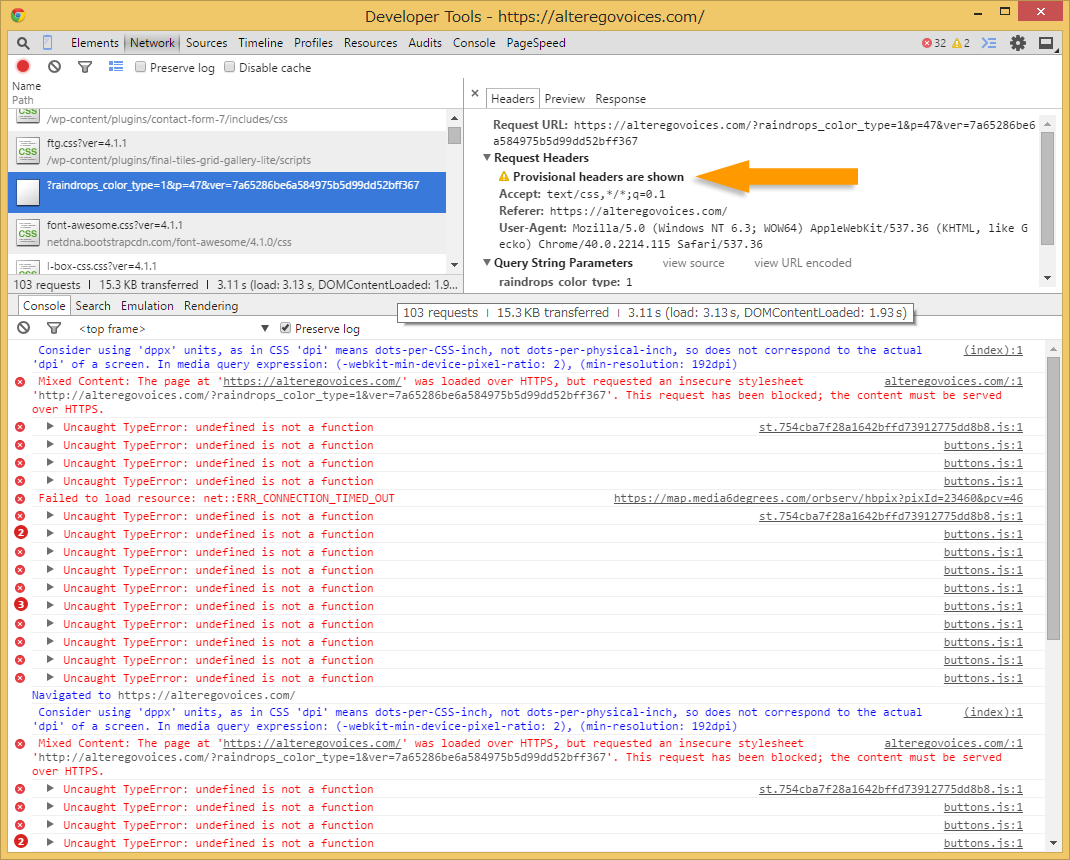Screen dimensions: 1070x860
Task: Switch to the Resources panel
Action: [x=371, y=43]
